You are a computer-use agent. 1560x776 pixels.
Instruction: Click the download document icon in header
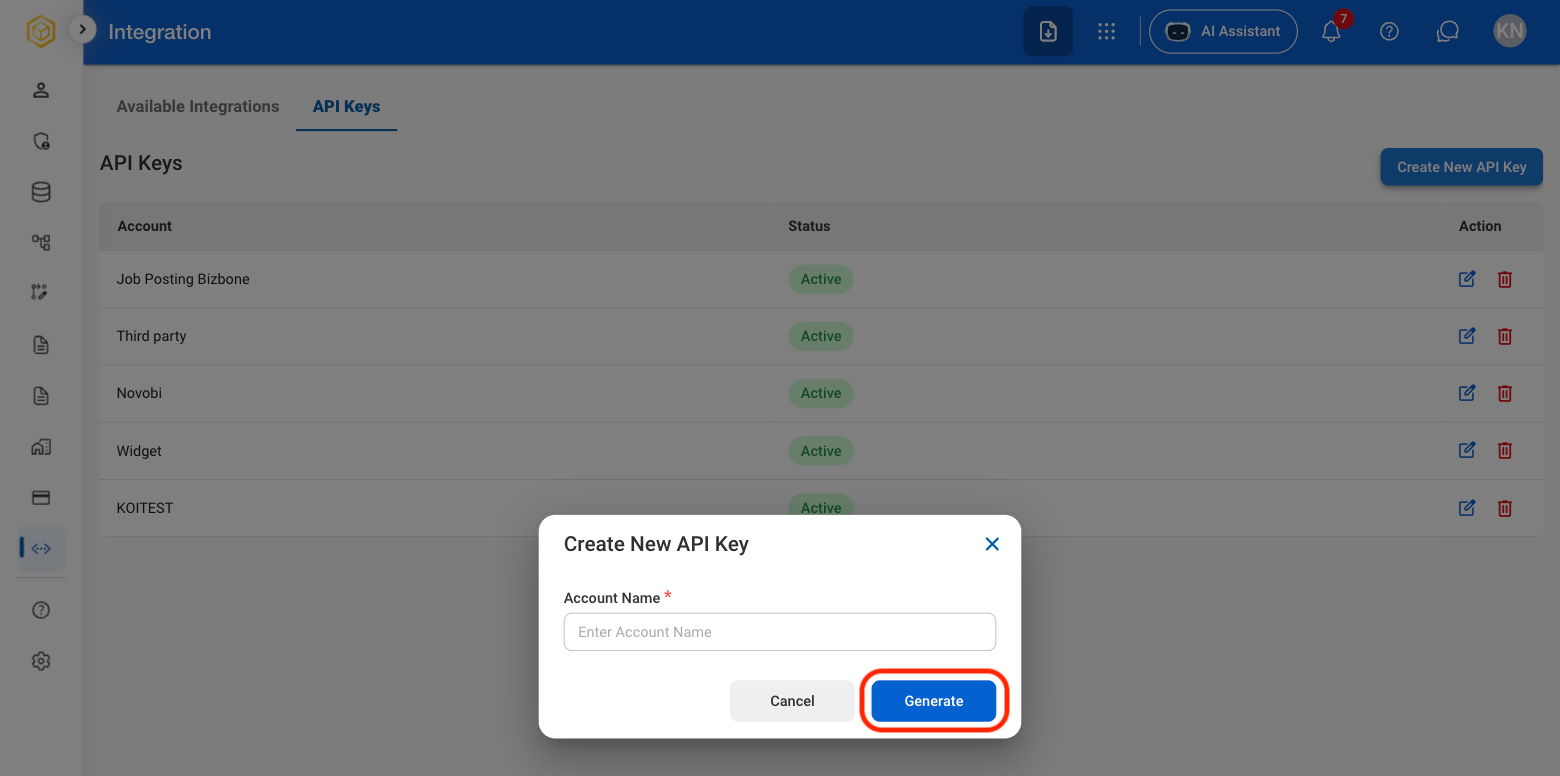(x=1048, y=31)
